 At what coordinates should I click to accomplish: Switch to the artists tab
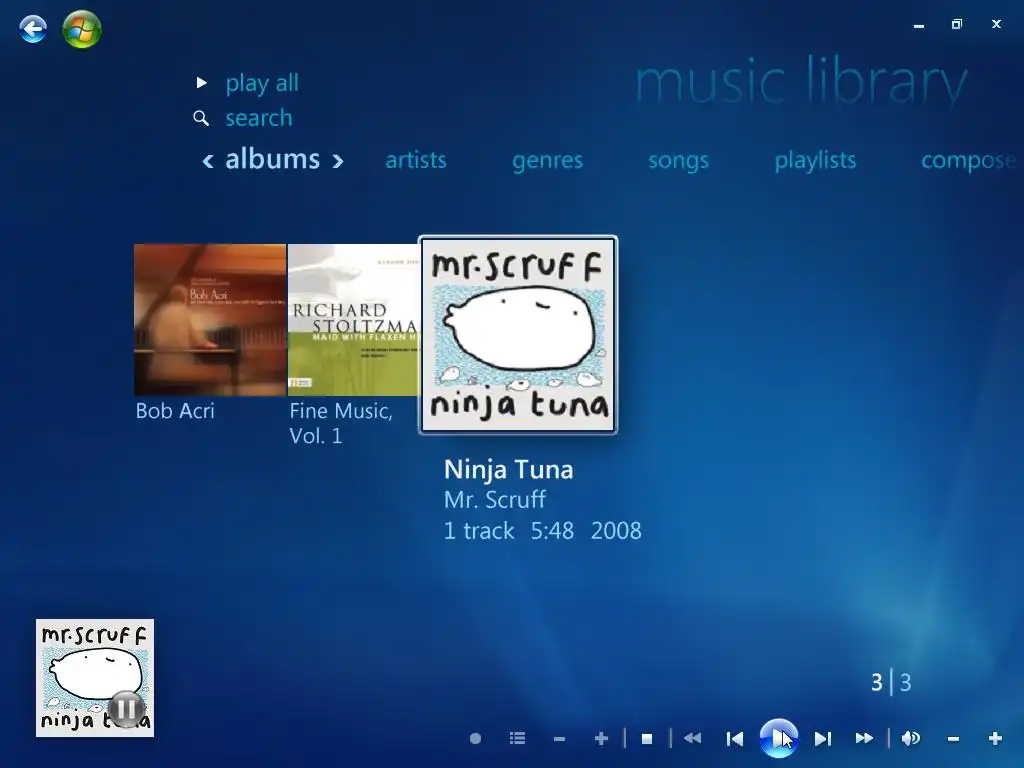coord(416,160)
